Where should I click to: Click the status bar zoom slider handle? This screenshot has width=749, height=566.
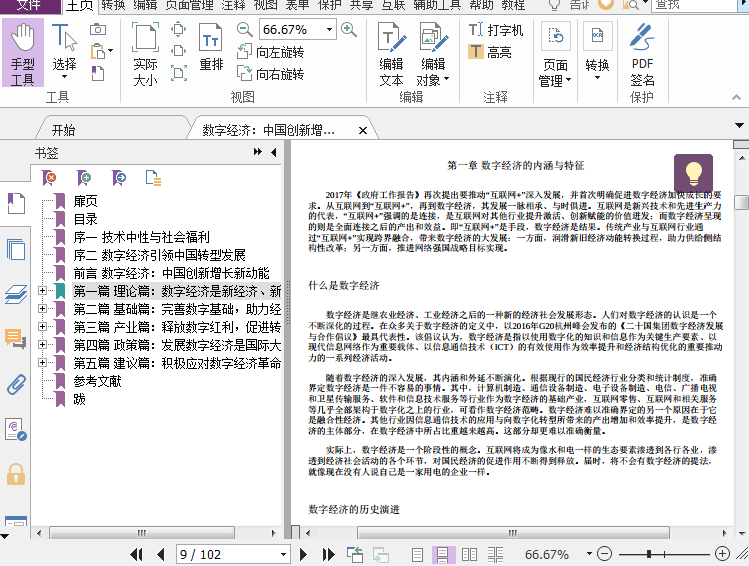pyautogui.click(x=649, y=554)
